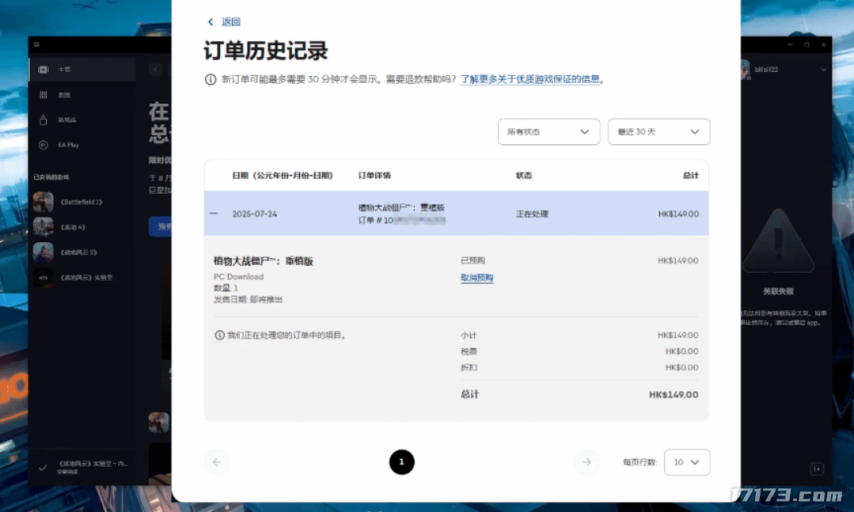This screenshot has width=854, height=512.
Task: Click the 植物大战僵尸 item title in details
Action: click(263, 261)
